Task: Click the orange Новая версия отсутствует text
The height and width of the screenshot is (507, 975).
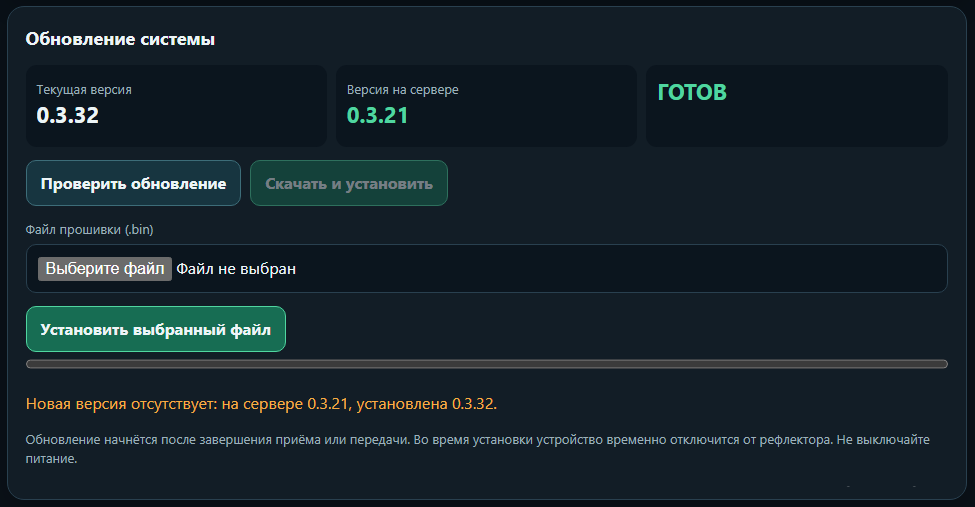Action: point(121,404)
